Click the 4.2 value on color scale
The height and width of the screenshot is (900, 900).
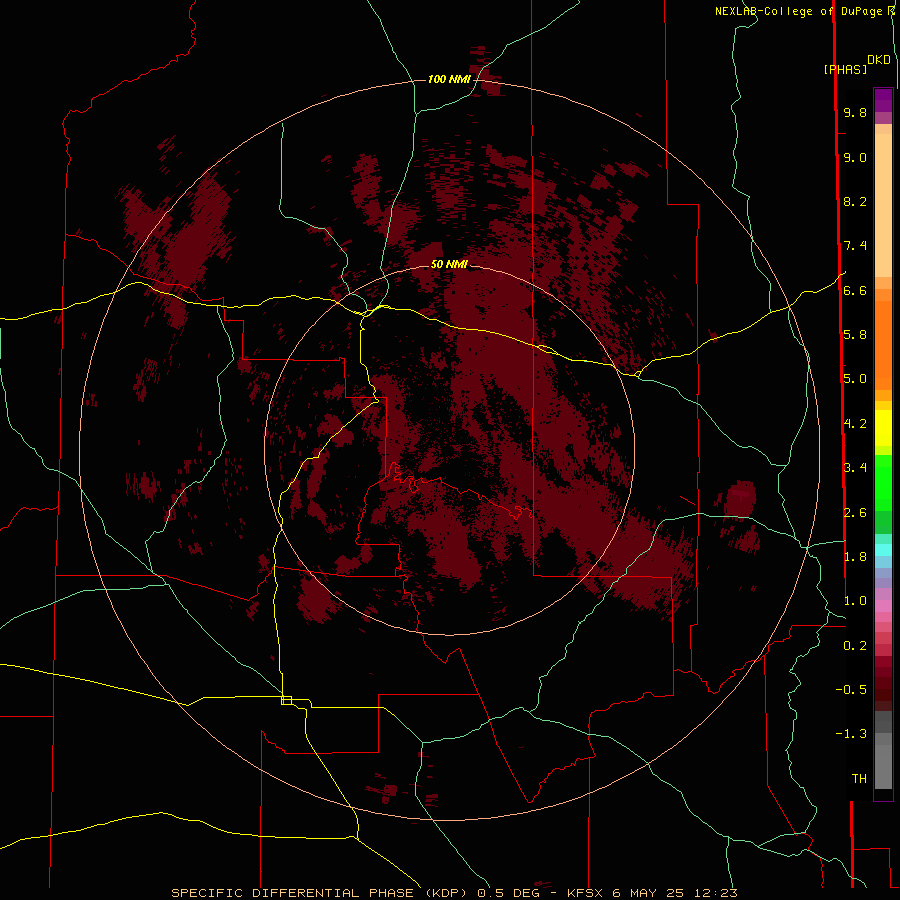[855, 424]
